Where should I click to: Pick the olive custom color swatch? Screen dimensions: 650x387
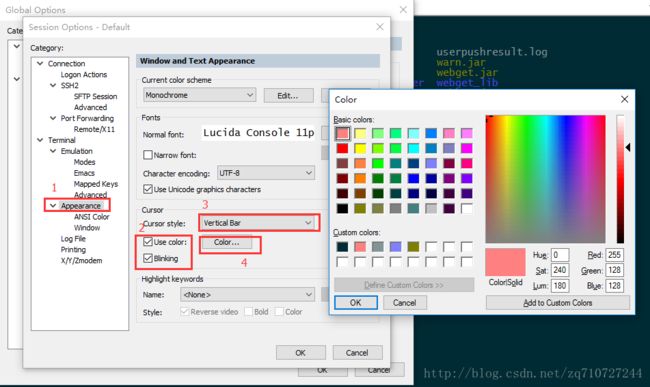413,247
